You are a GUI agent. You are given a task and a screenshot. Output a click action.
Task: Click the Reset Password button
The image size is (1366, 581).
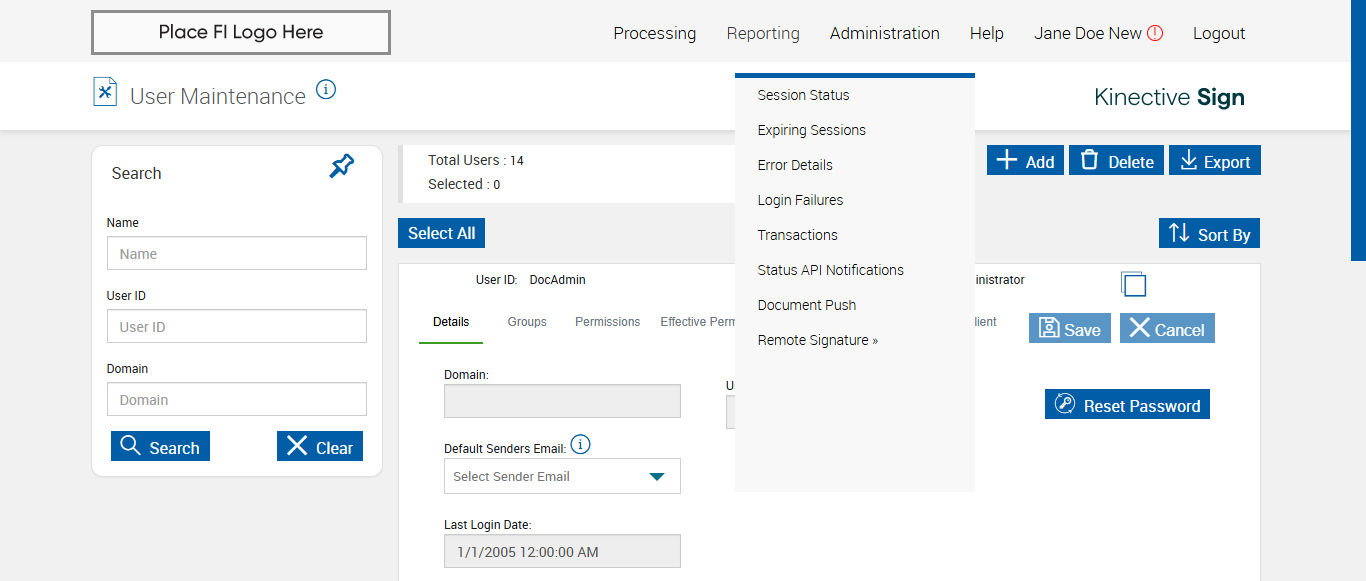(1127, 405)
